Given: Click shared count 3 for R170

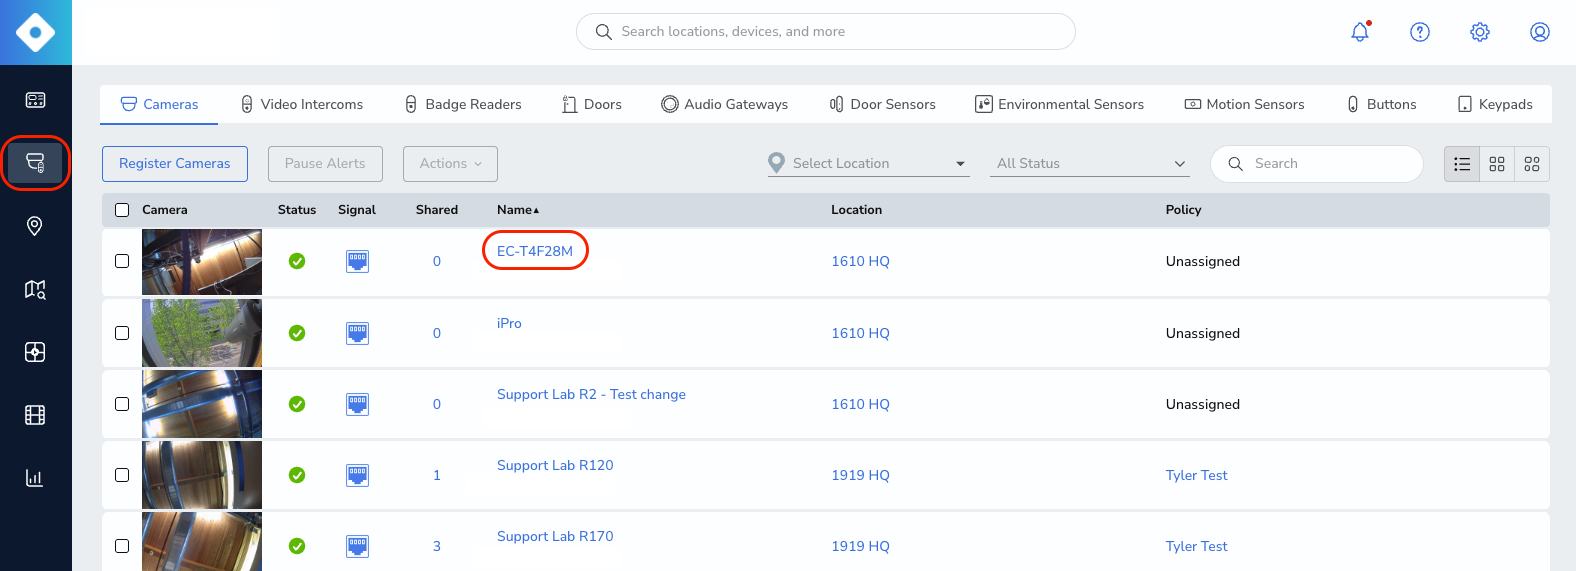Looking at the screenshot, I should tap(436, 546).
